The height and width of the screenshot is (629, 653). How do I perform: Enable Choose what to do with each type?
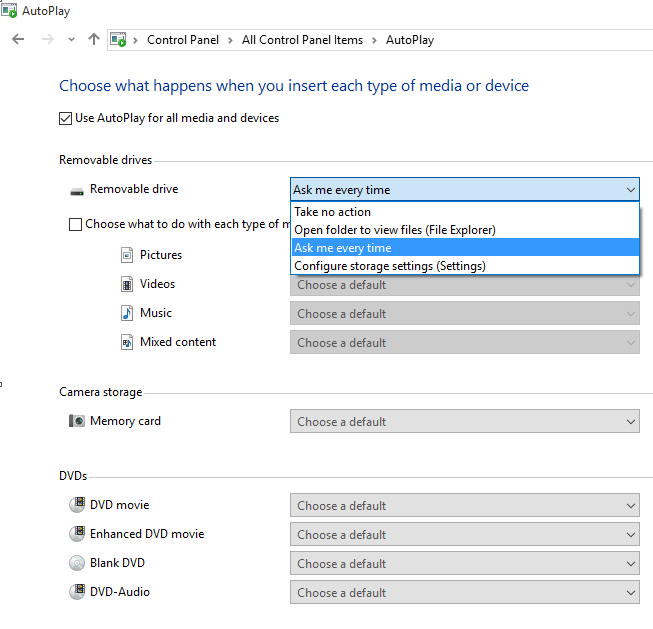pos(75,225)
